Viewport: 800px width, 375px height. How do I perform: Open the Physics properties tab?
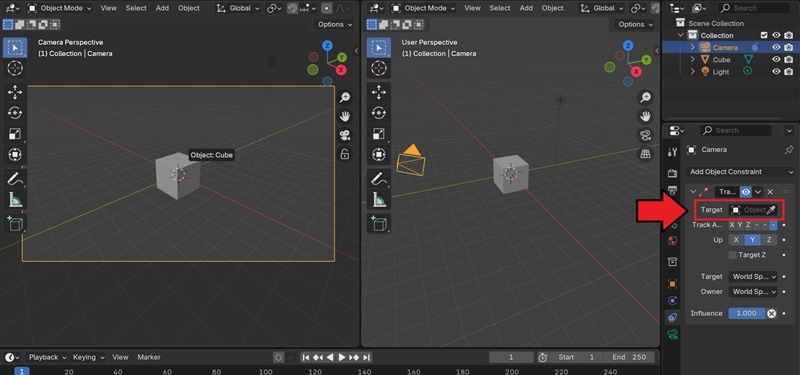pos(672,301)
